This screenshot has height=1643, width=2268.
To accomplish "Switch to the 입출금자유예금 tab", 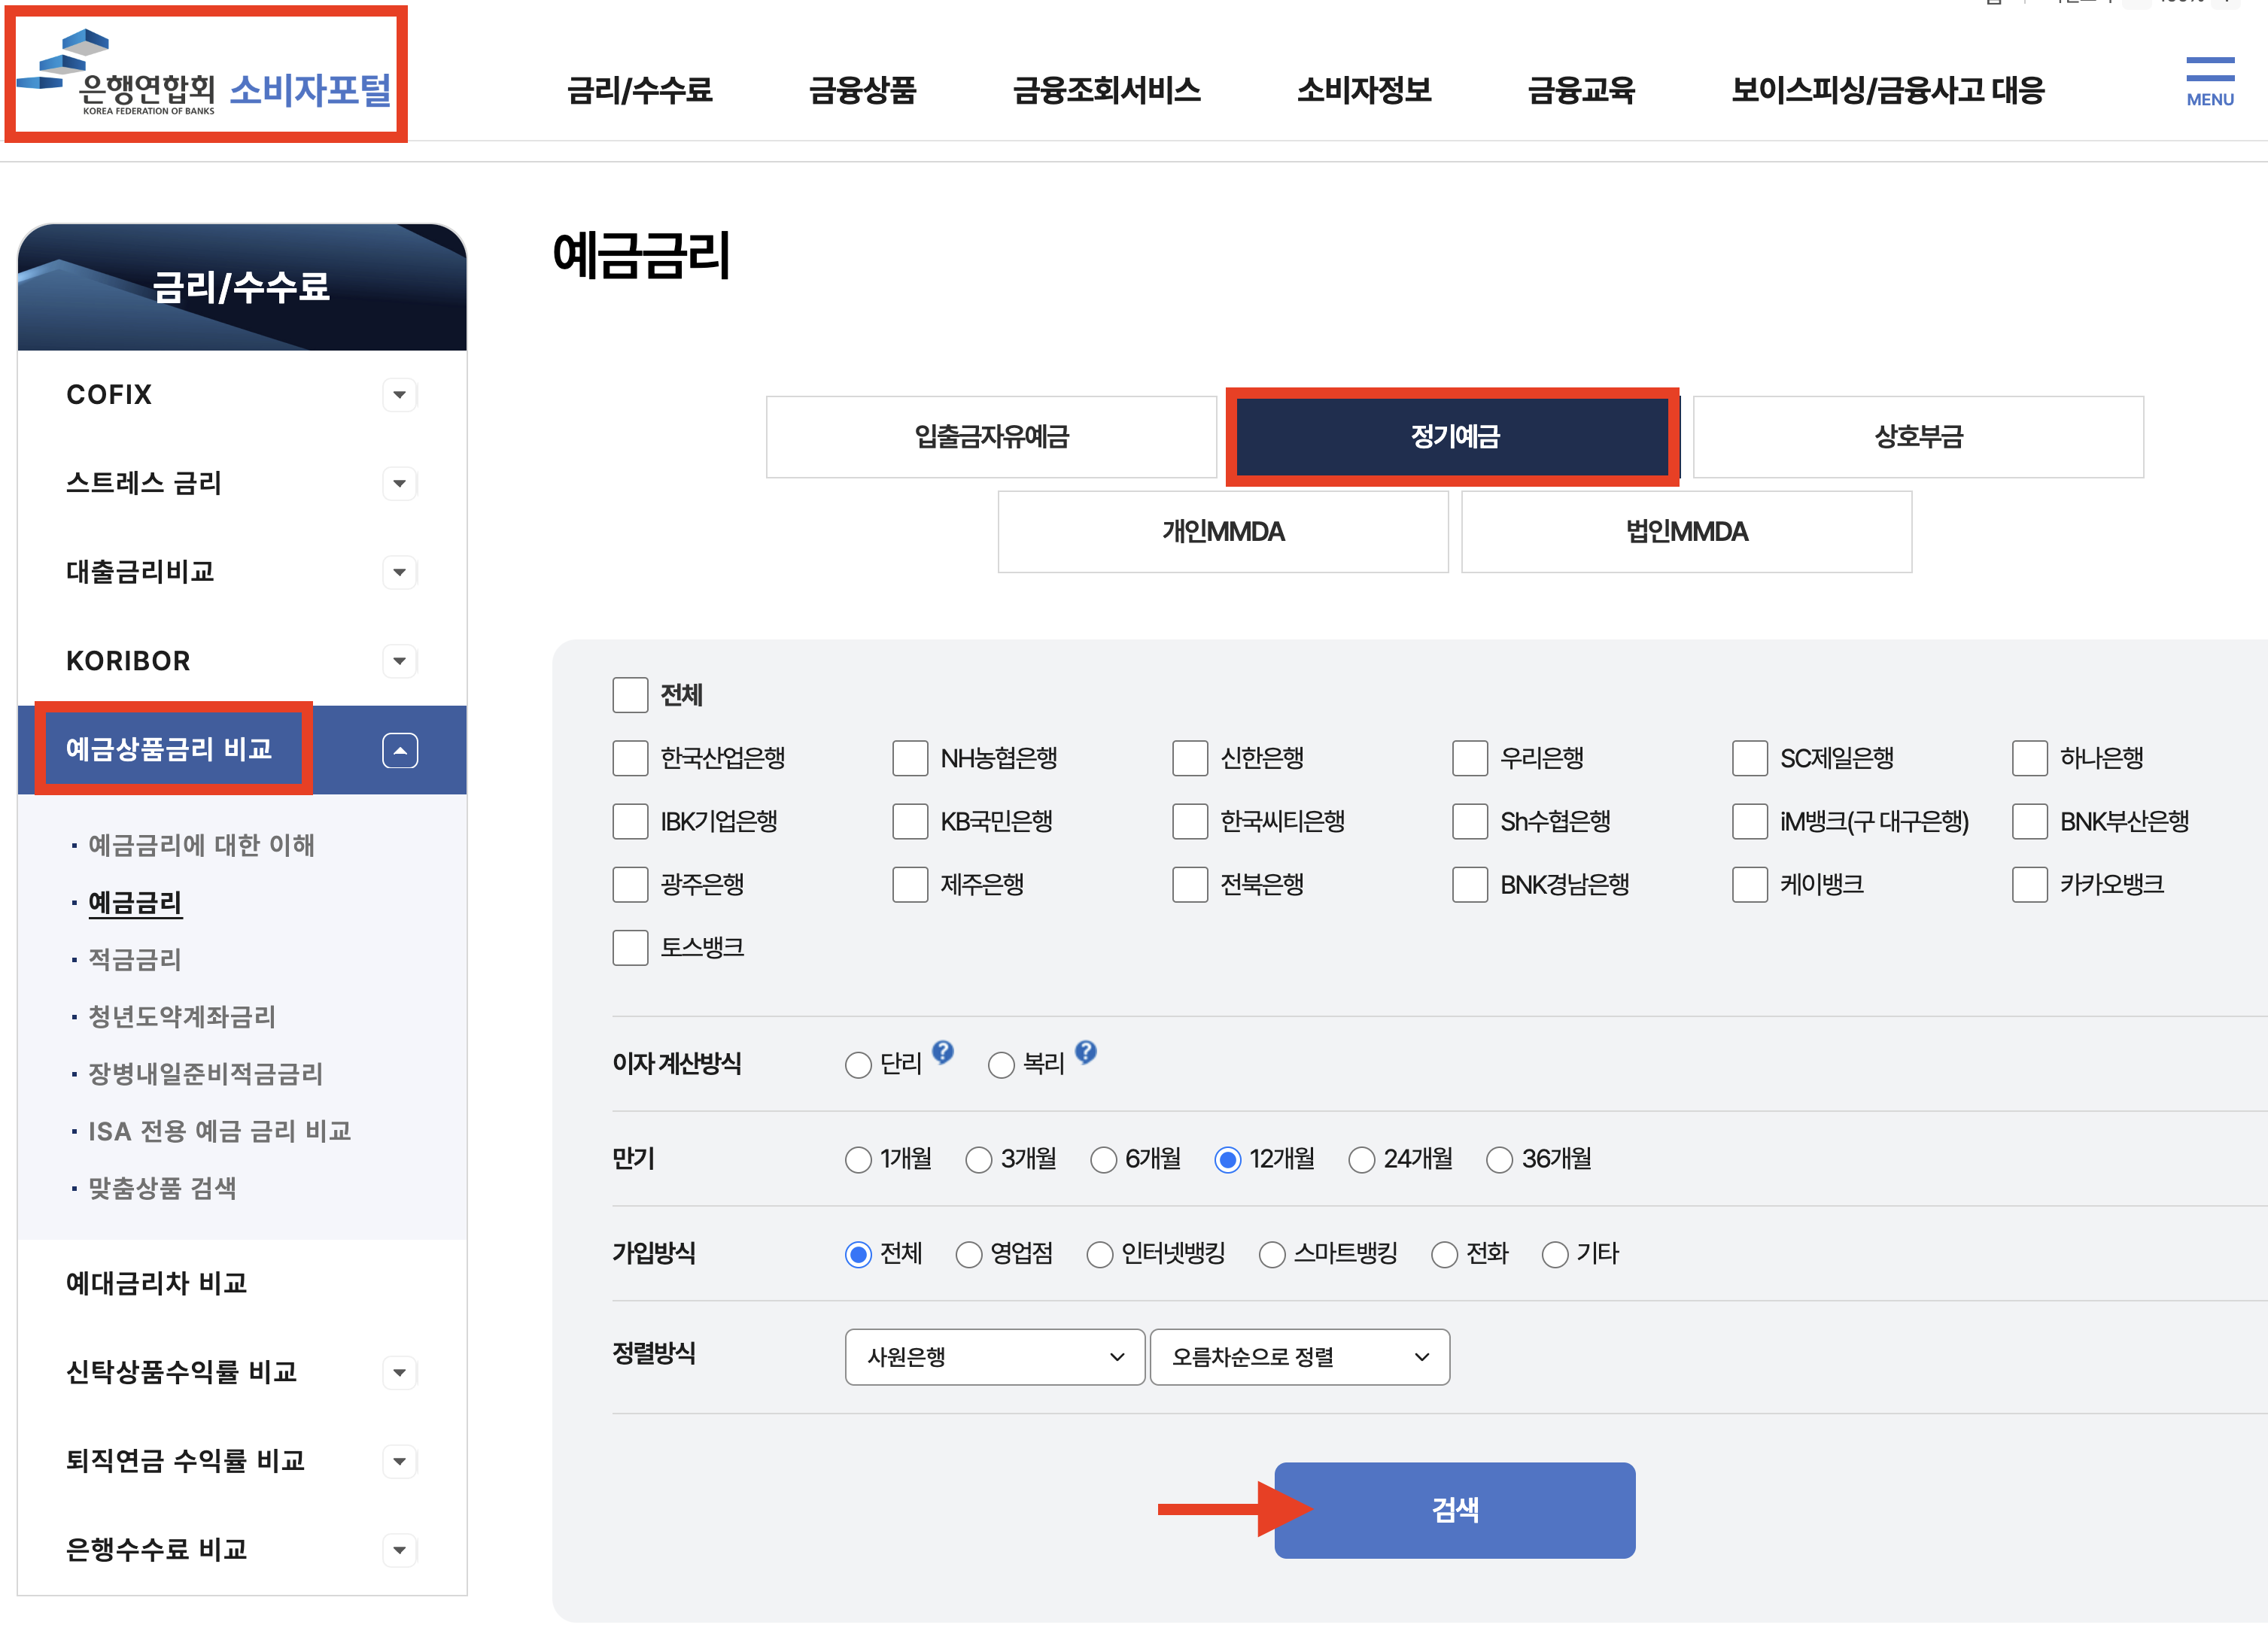I will coord(991,437).
